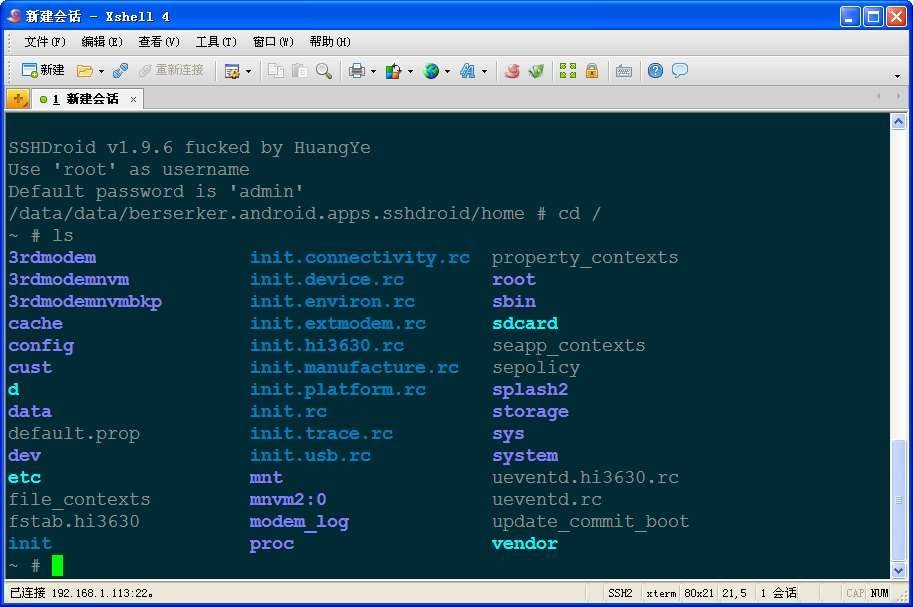Click the padlock lock screen icon
The image size is (913, 607).
tap(592, 71)
